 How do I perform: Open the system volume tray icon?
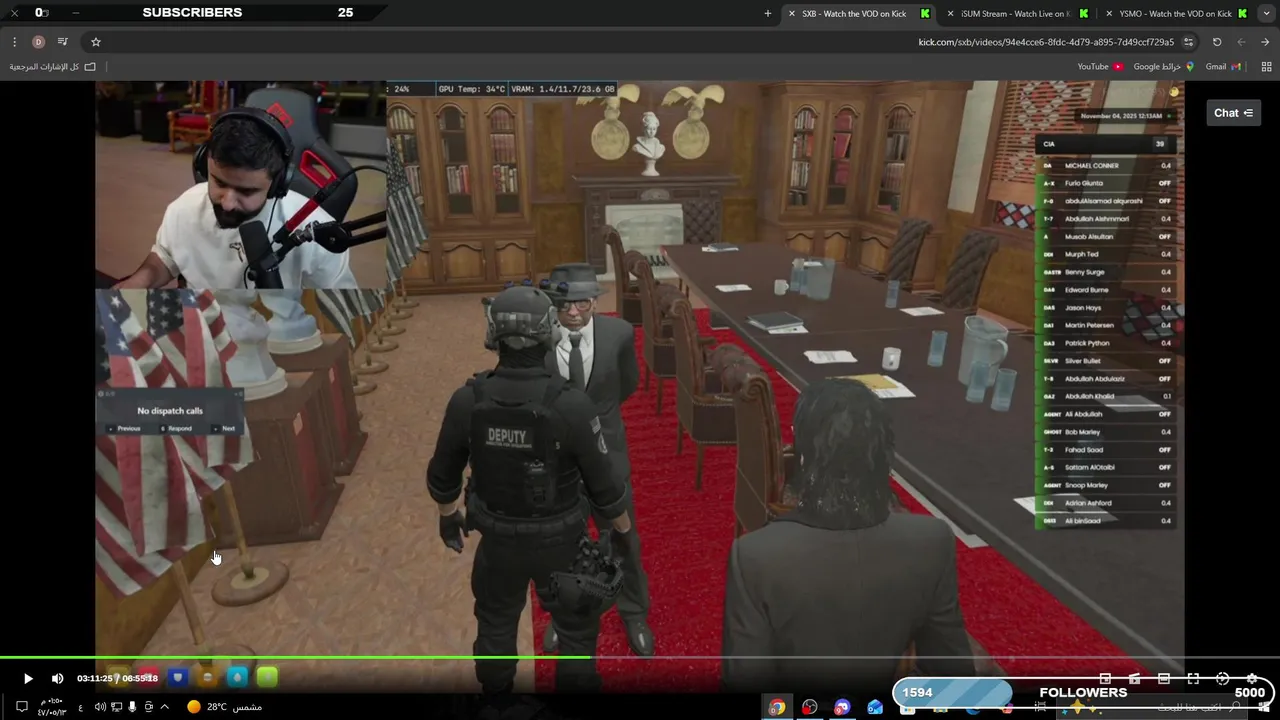click(100, 707)
